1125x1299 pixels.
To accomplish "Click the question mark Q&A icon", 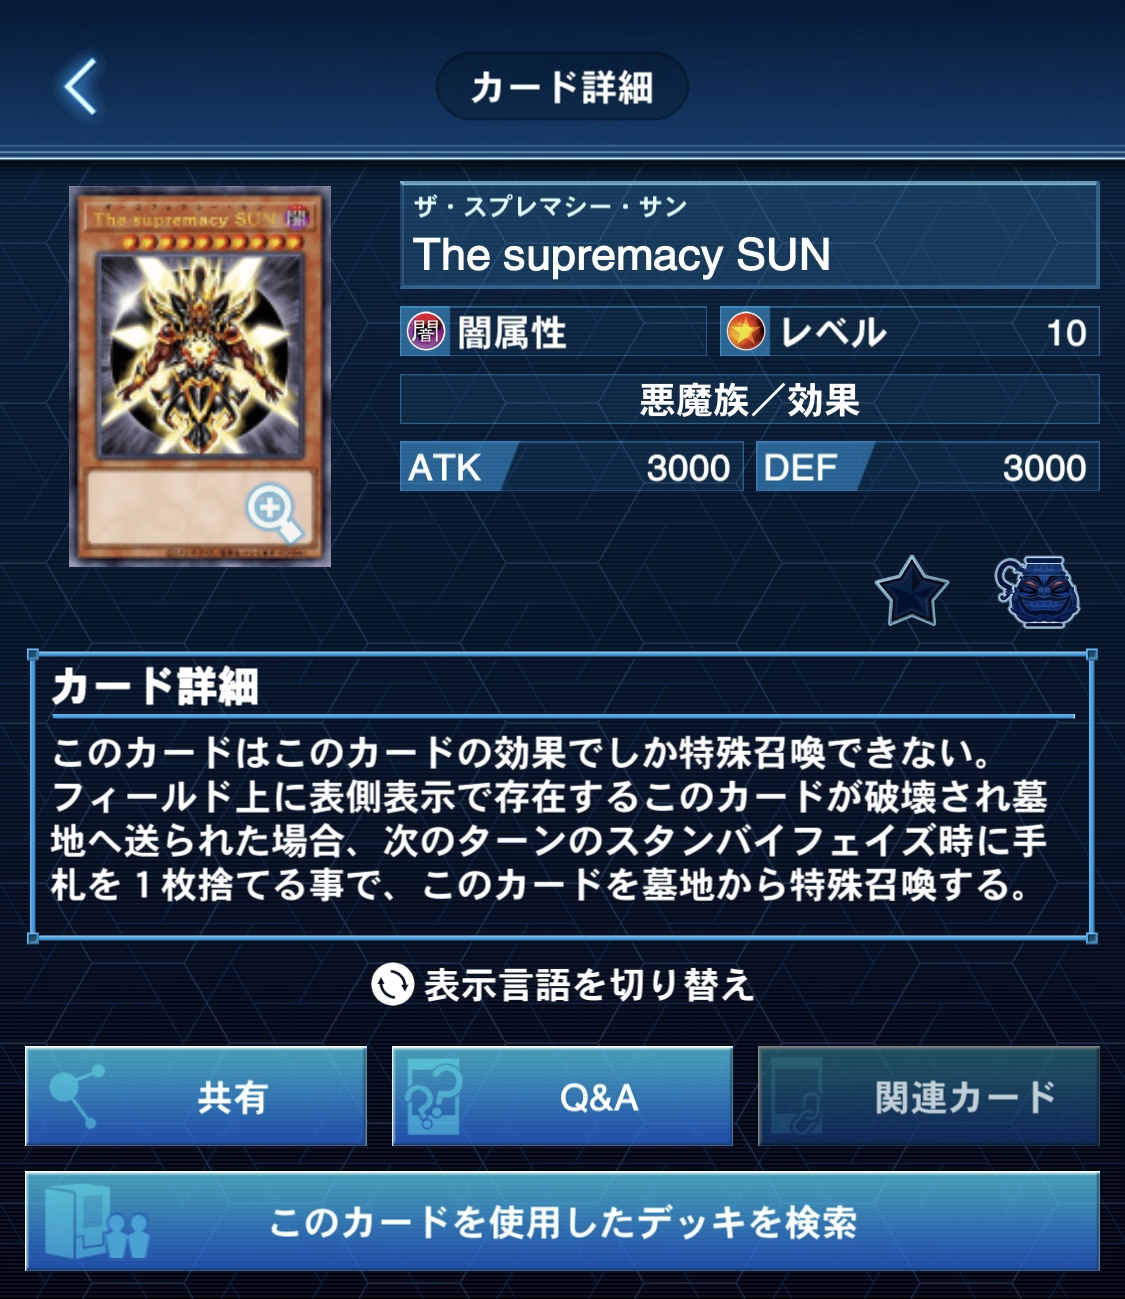I will pyautogui.click(x=432, y=1096).
